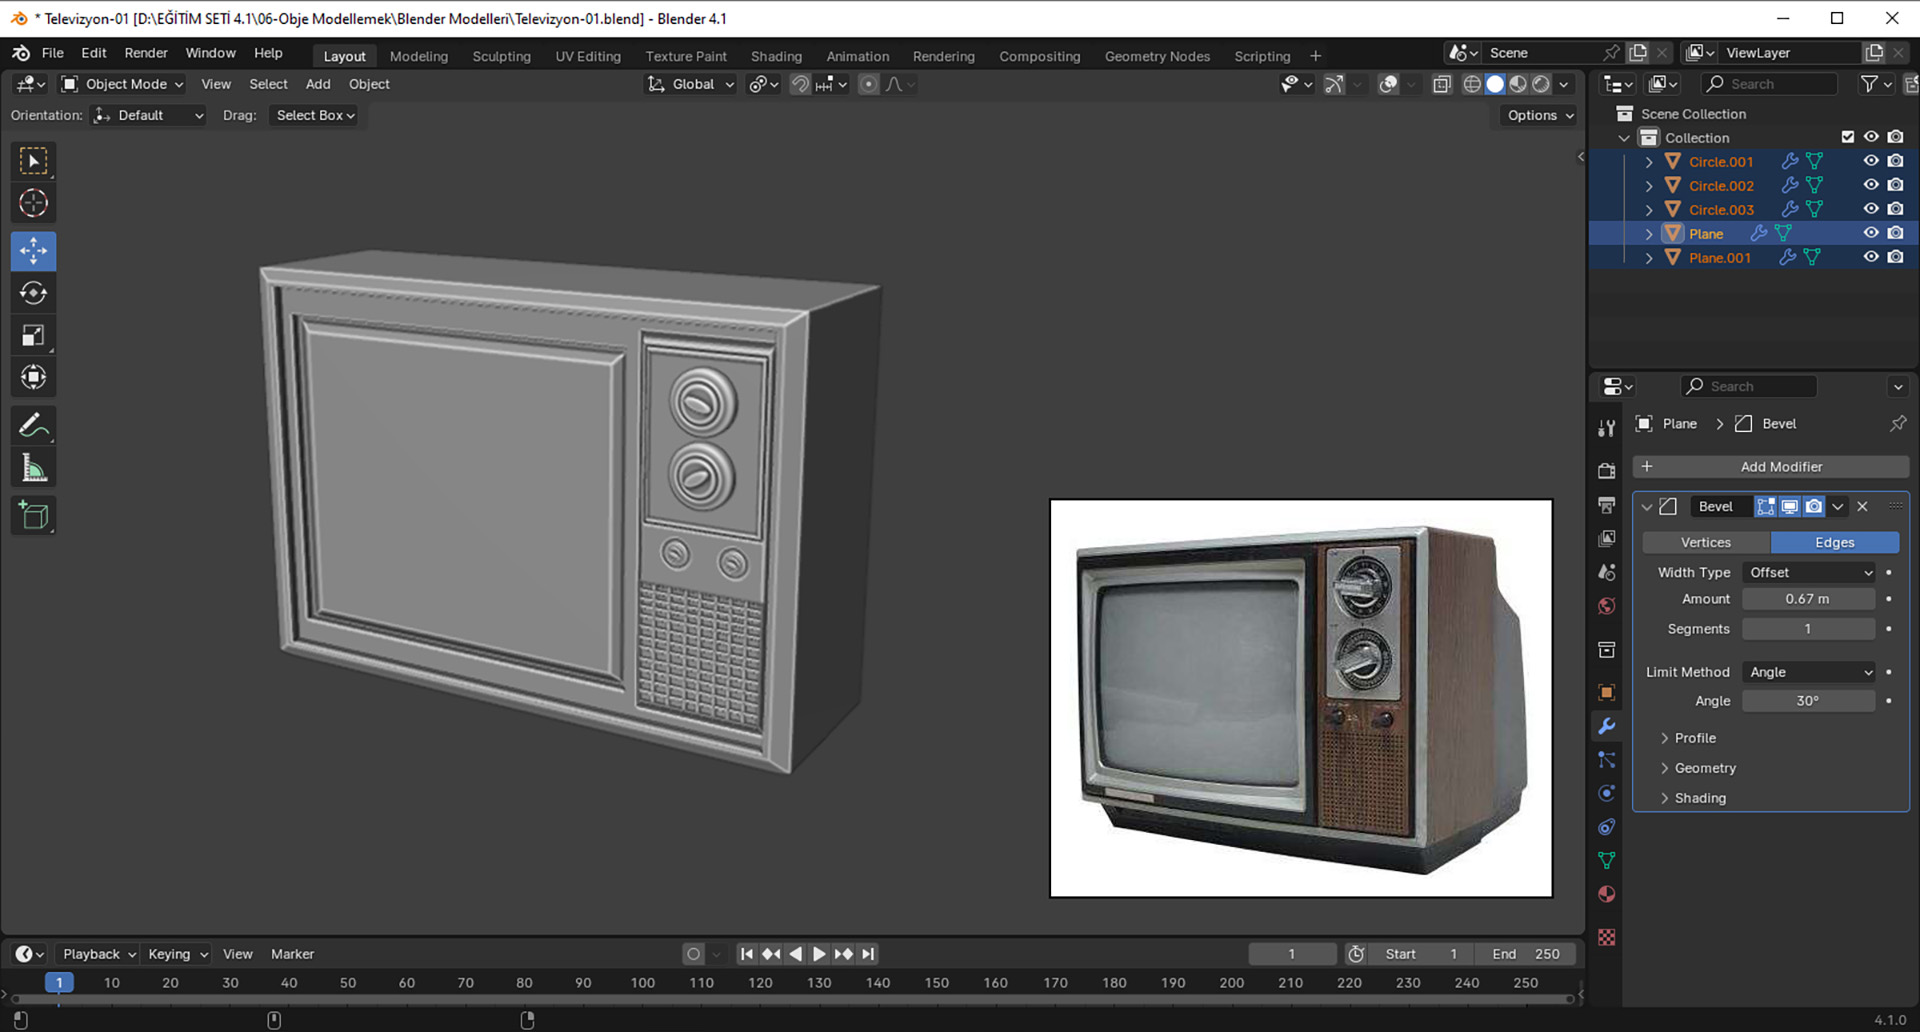The height and width of the screenshot is (1032, 1920).
Task: Disable rendering for Plane.001
Action: pos(1895,257)
